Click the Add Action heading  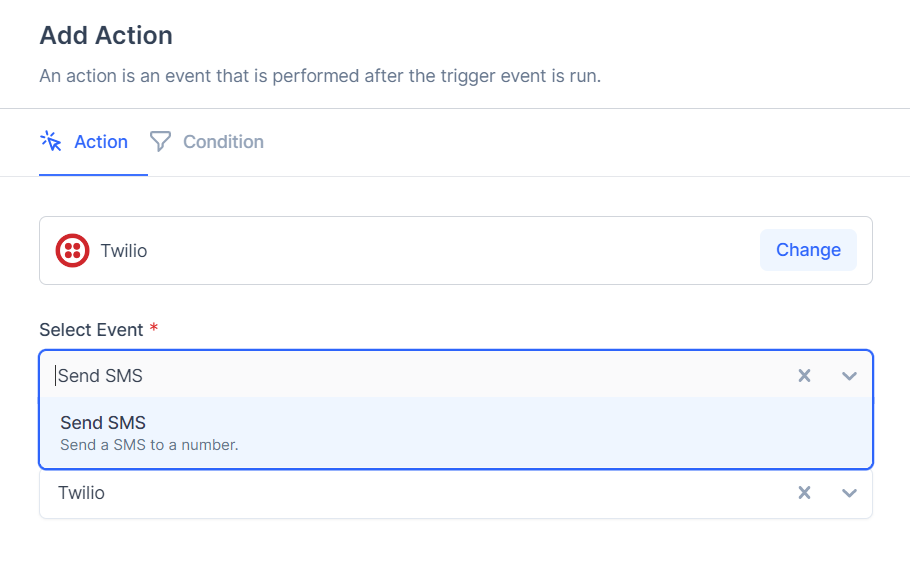106,35
